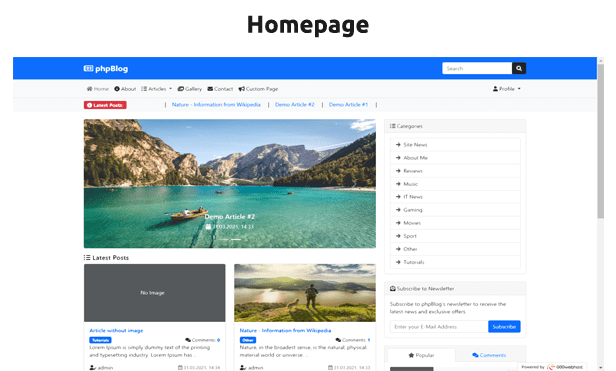Viewport: 616px width, 371px height.
Task: Switch to the Comments tab
Action: click(x=489, y=355)
